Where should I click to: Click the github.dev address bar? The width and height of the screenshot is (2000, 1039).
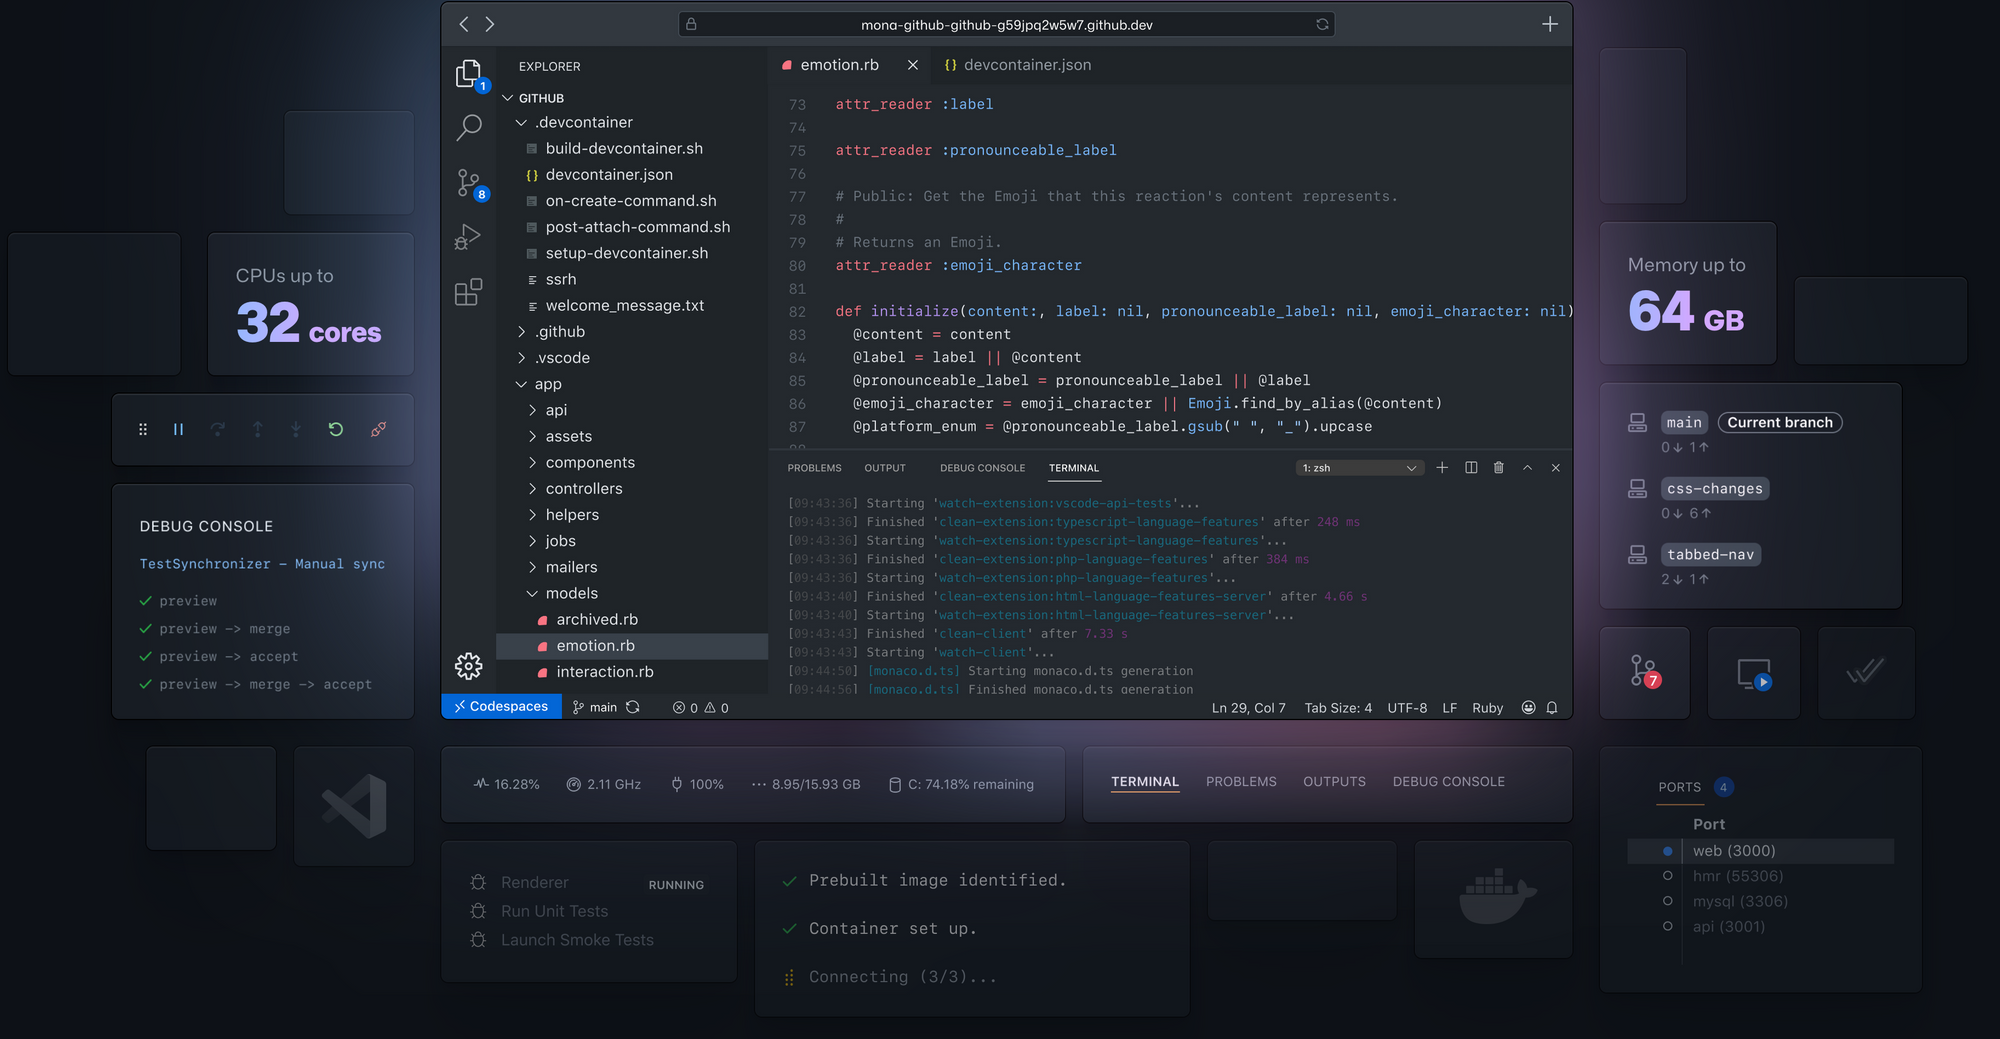(1006, 24)
